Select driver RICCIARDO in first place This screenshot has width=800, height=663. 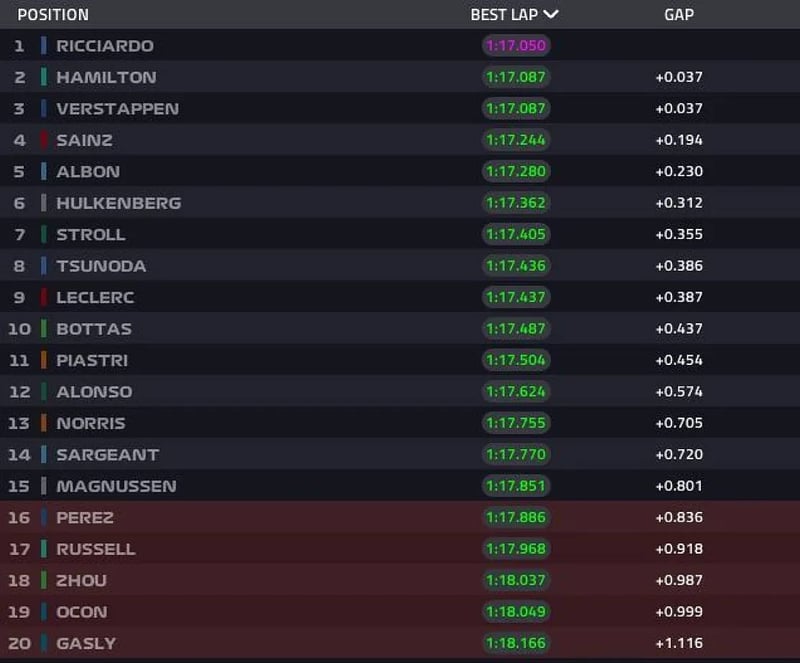point(105,46)
